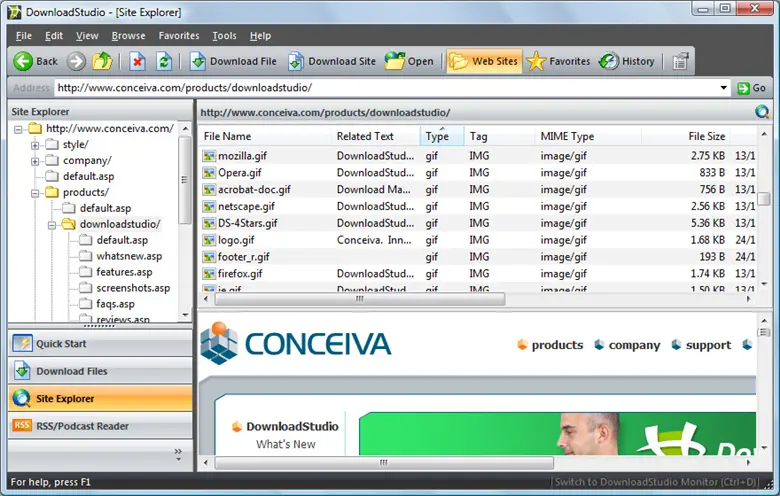This screenshot has height=496, width=780.
Task: Open the View menu
Action: point(87,36)
